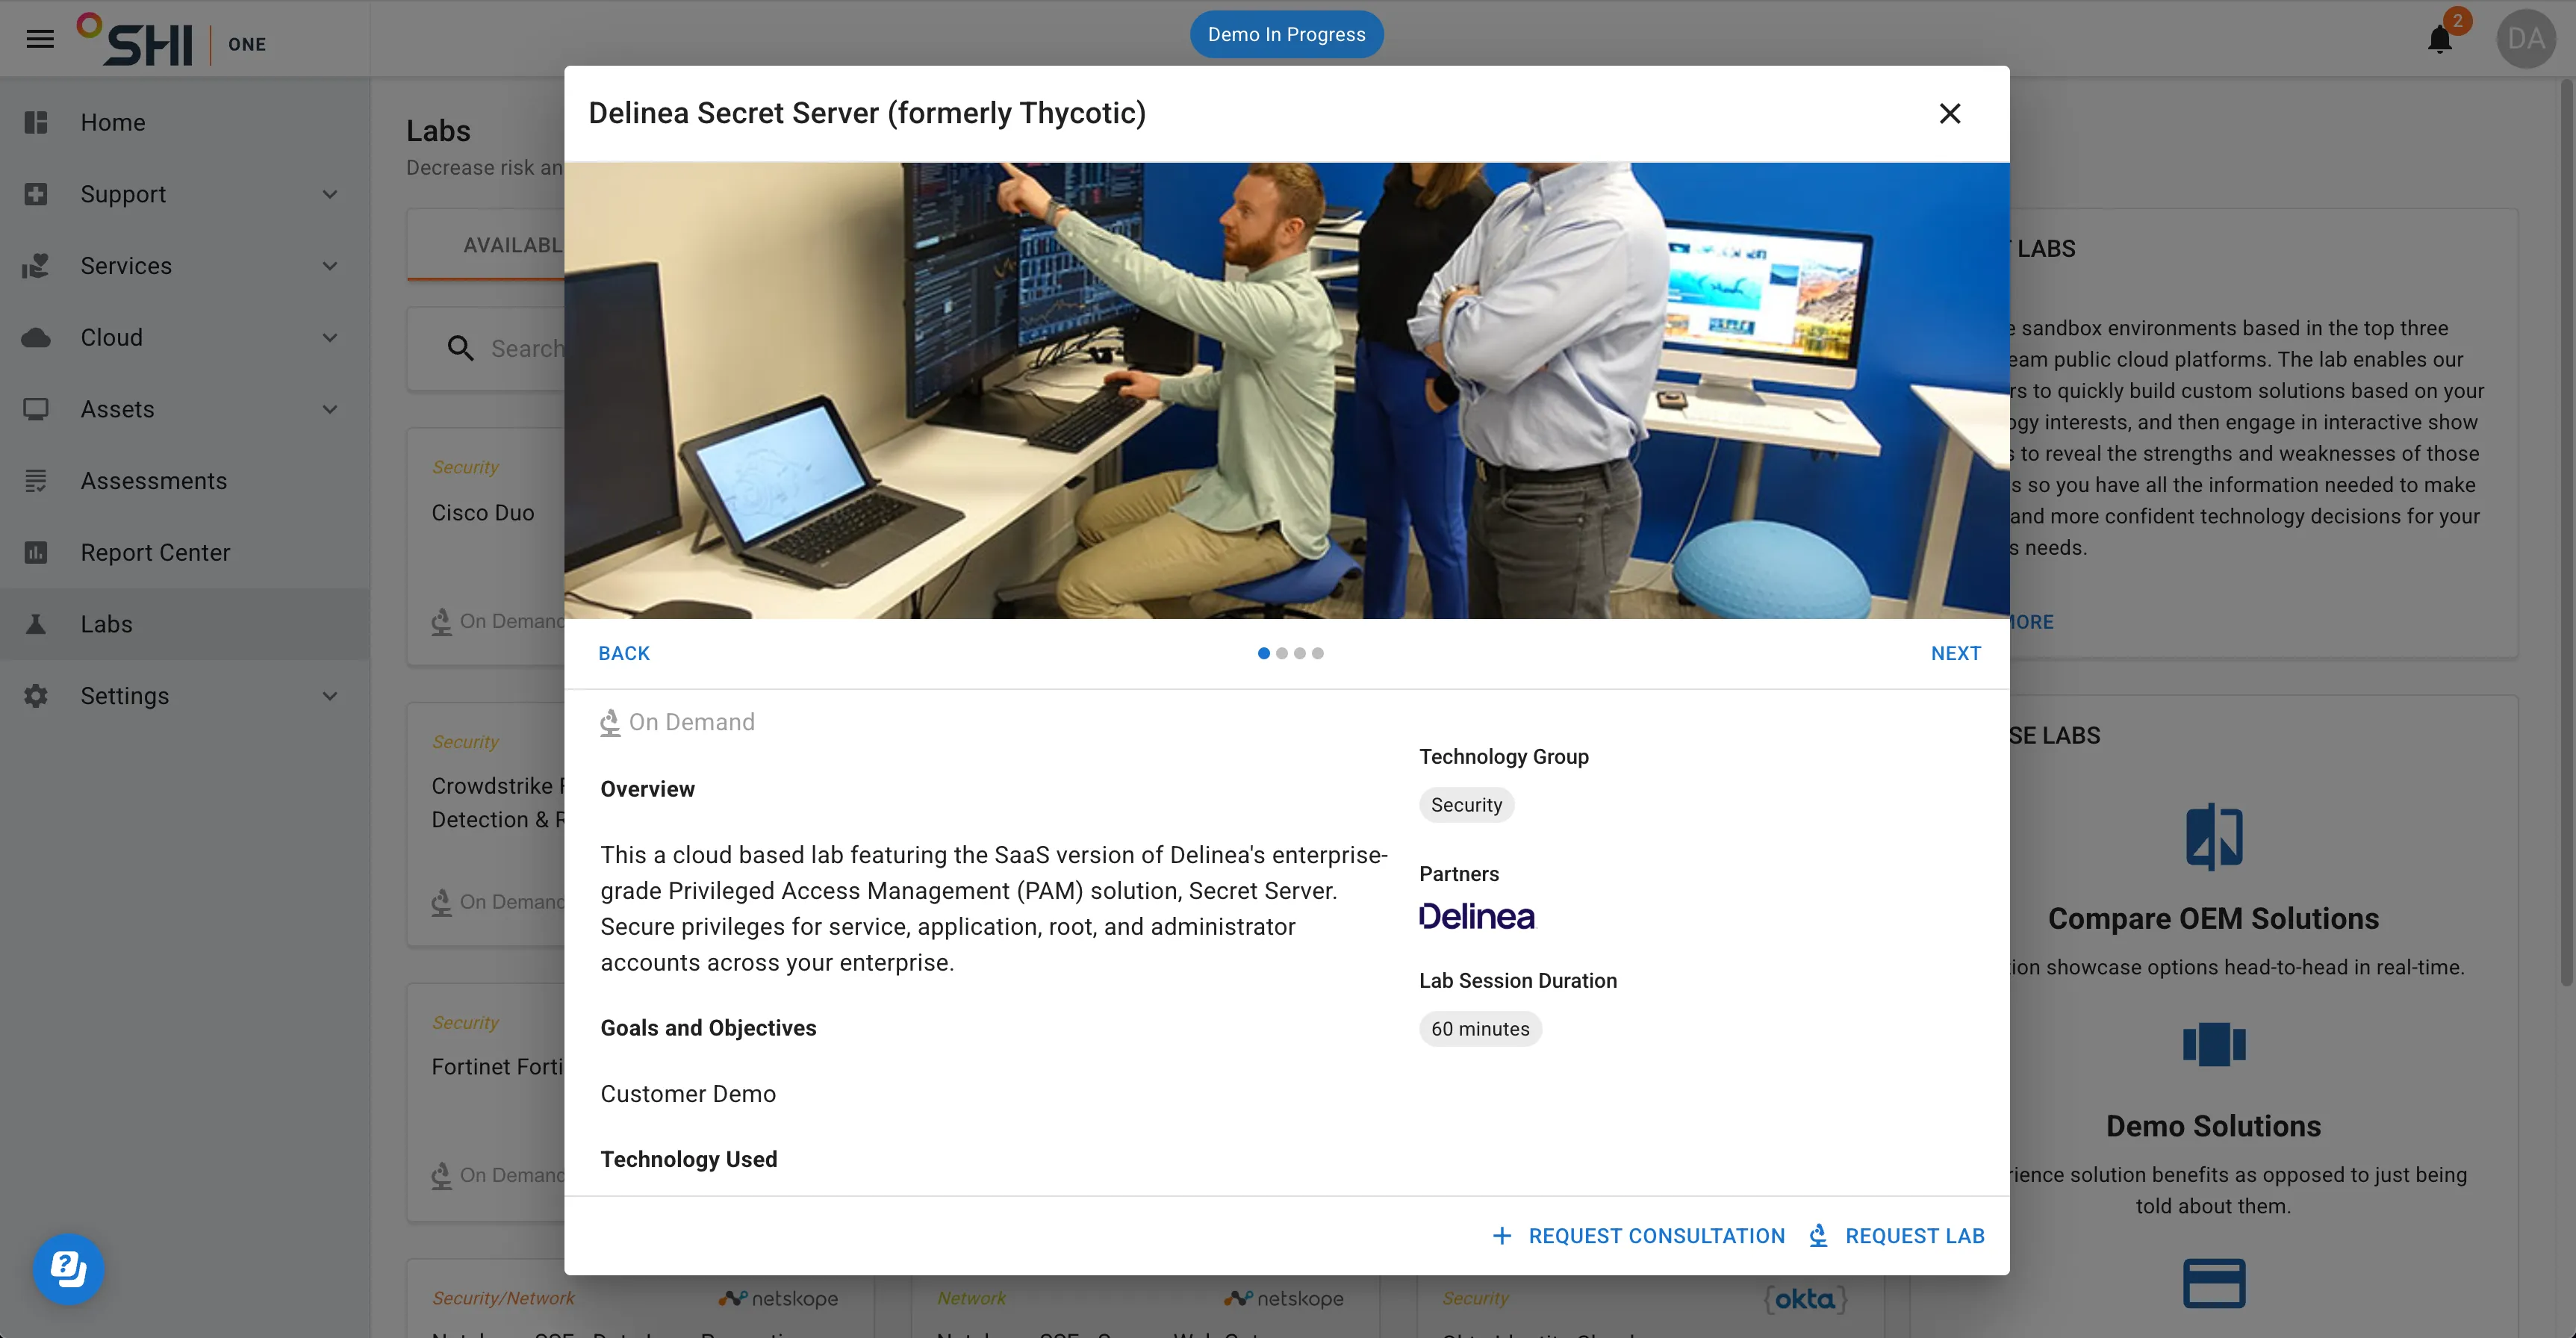This screenshot has width=2576, height=1338.
Task: Click the Compare OEM Solutions icon
Action: pos(2213,836)
